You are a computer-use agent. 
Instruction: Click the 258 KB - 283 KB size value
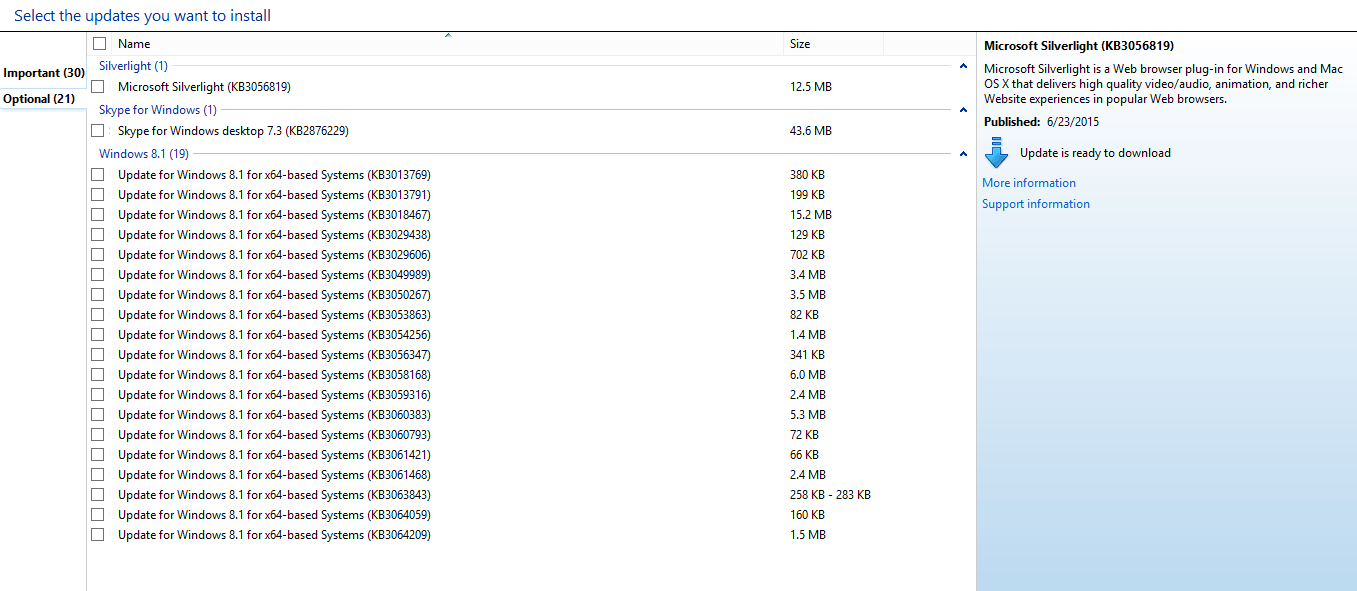click(x=830, y=495)
